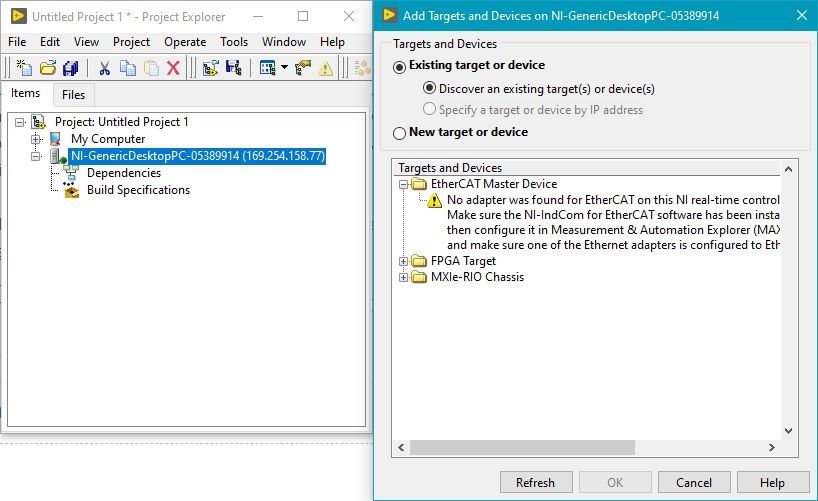Open the File menu
818x501 pixels.
point(17,42)
